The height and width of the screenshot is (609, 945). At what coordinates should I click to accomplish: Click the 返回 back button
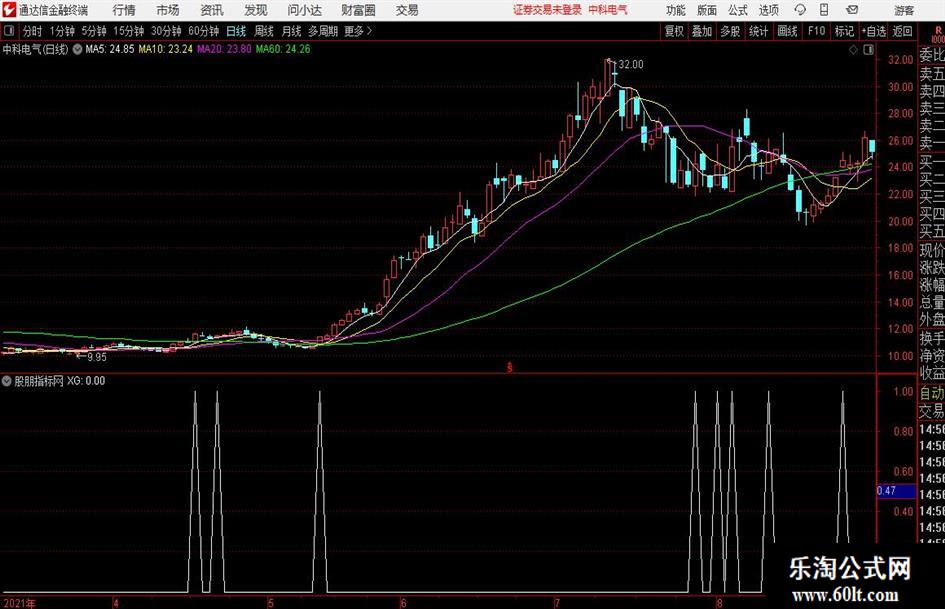pos(902,31)
